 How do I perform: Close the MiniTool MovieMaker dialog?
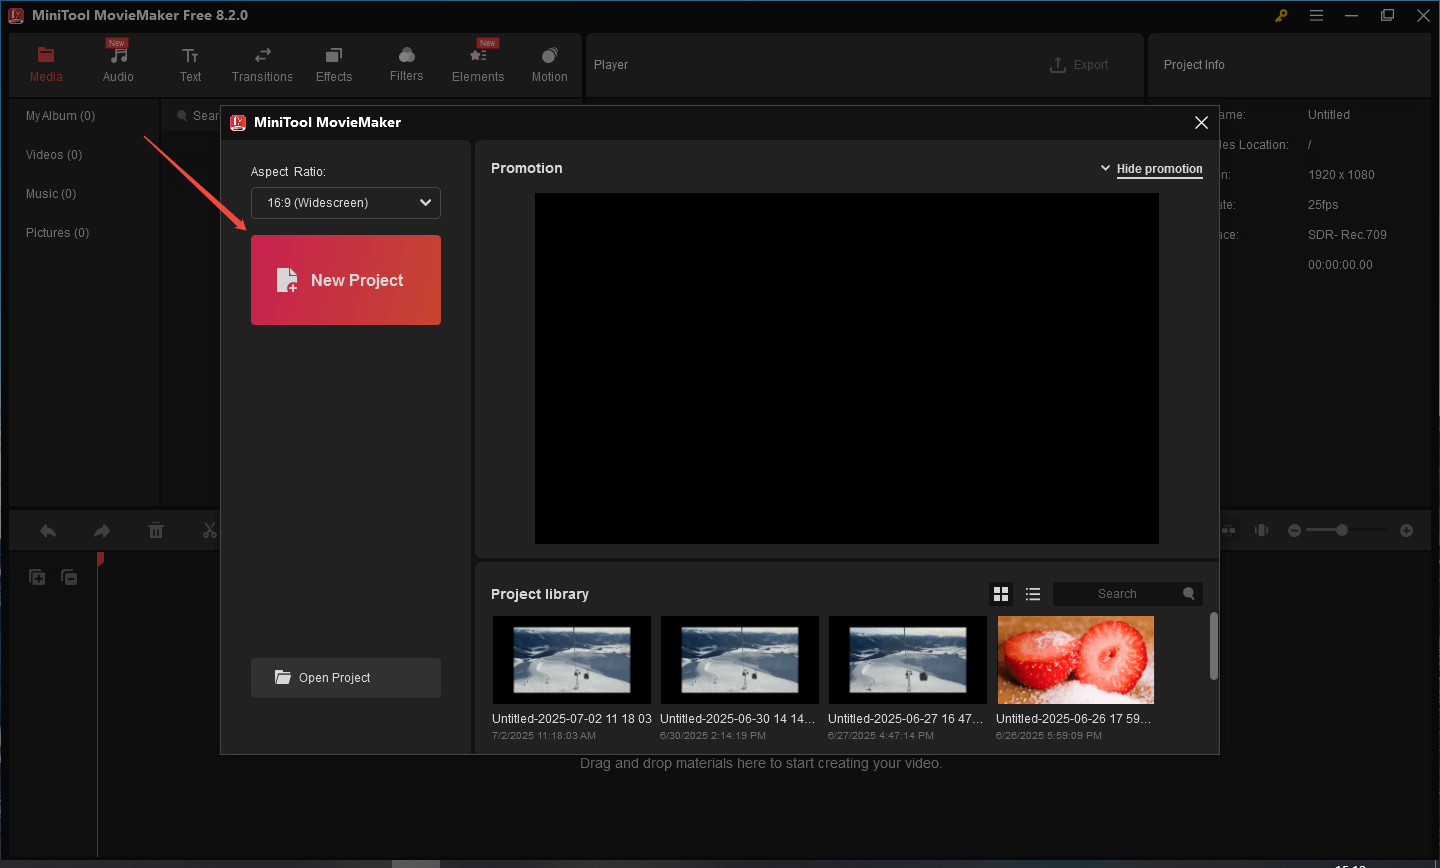click(1201, 122)
